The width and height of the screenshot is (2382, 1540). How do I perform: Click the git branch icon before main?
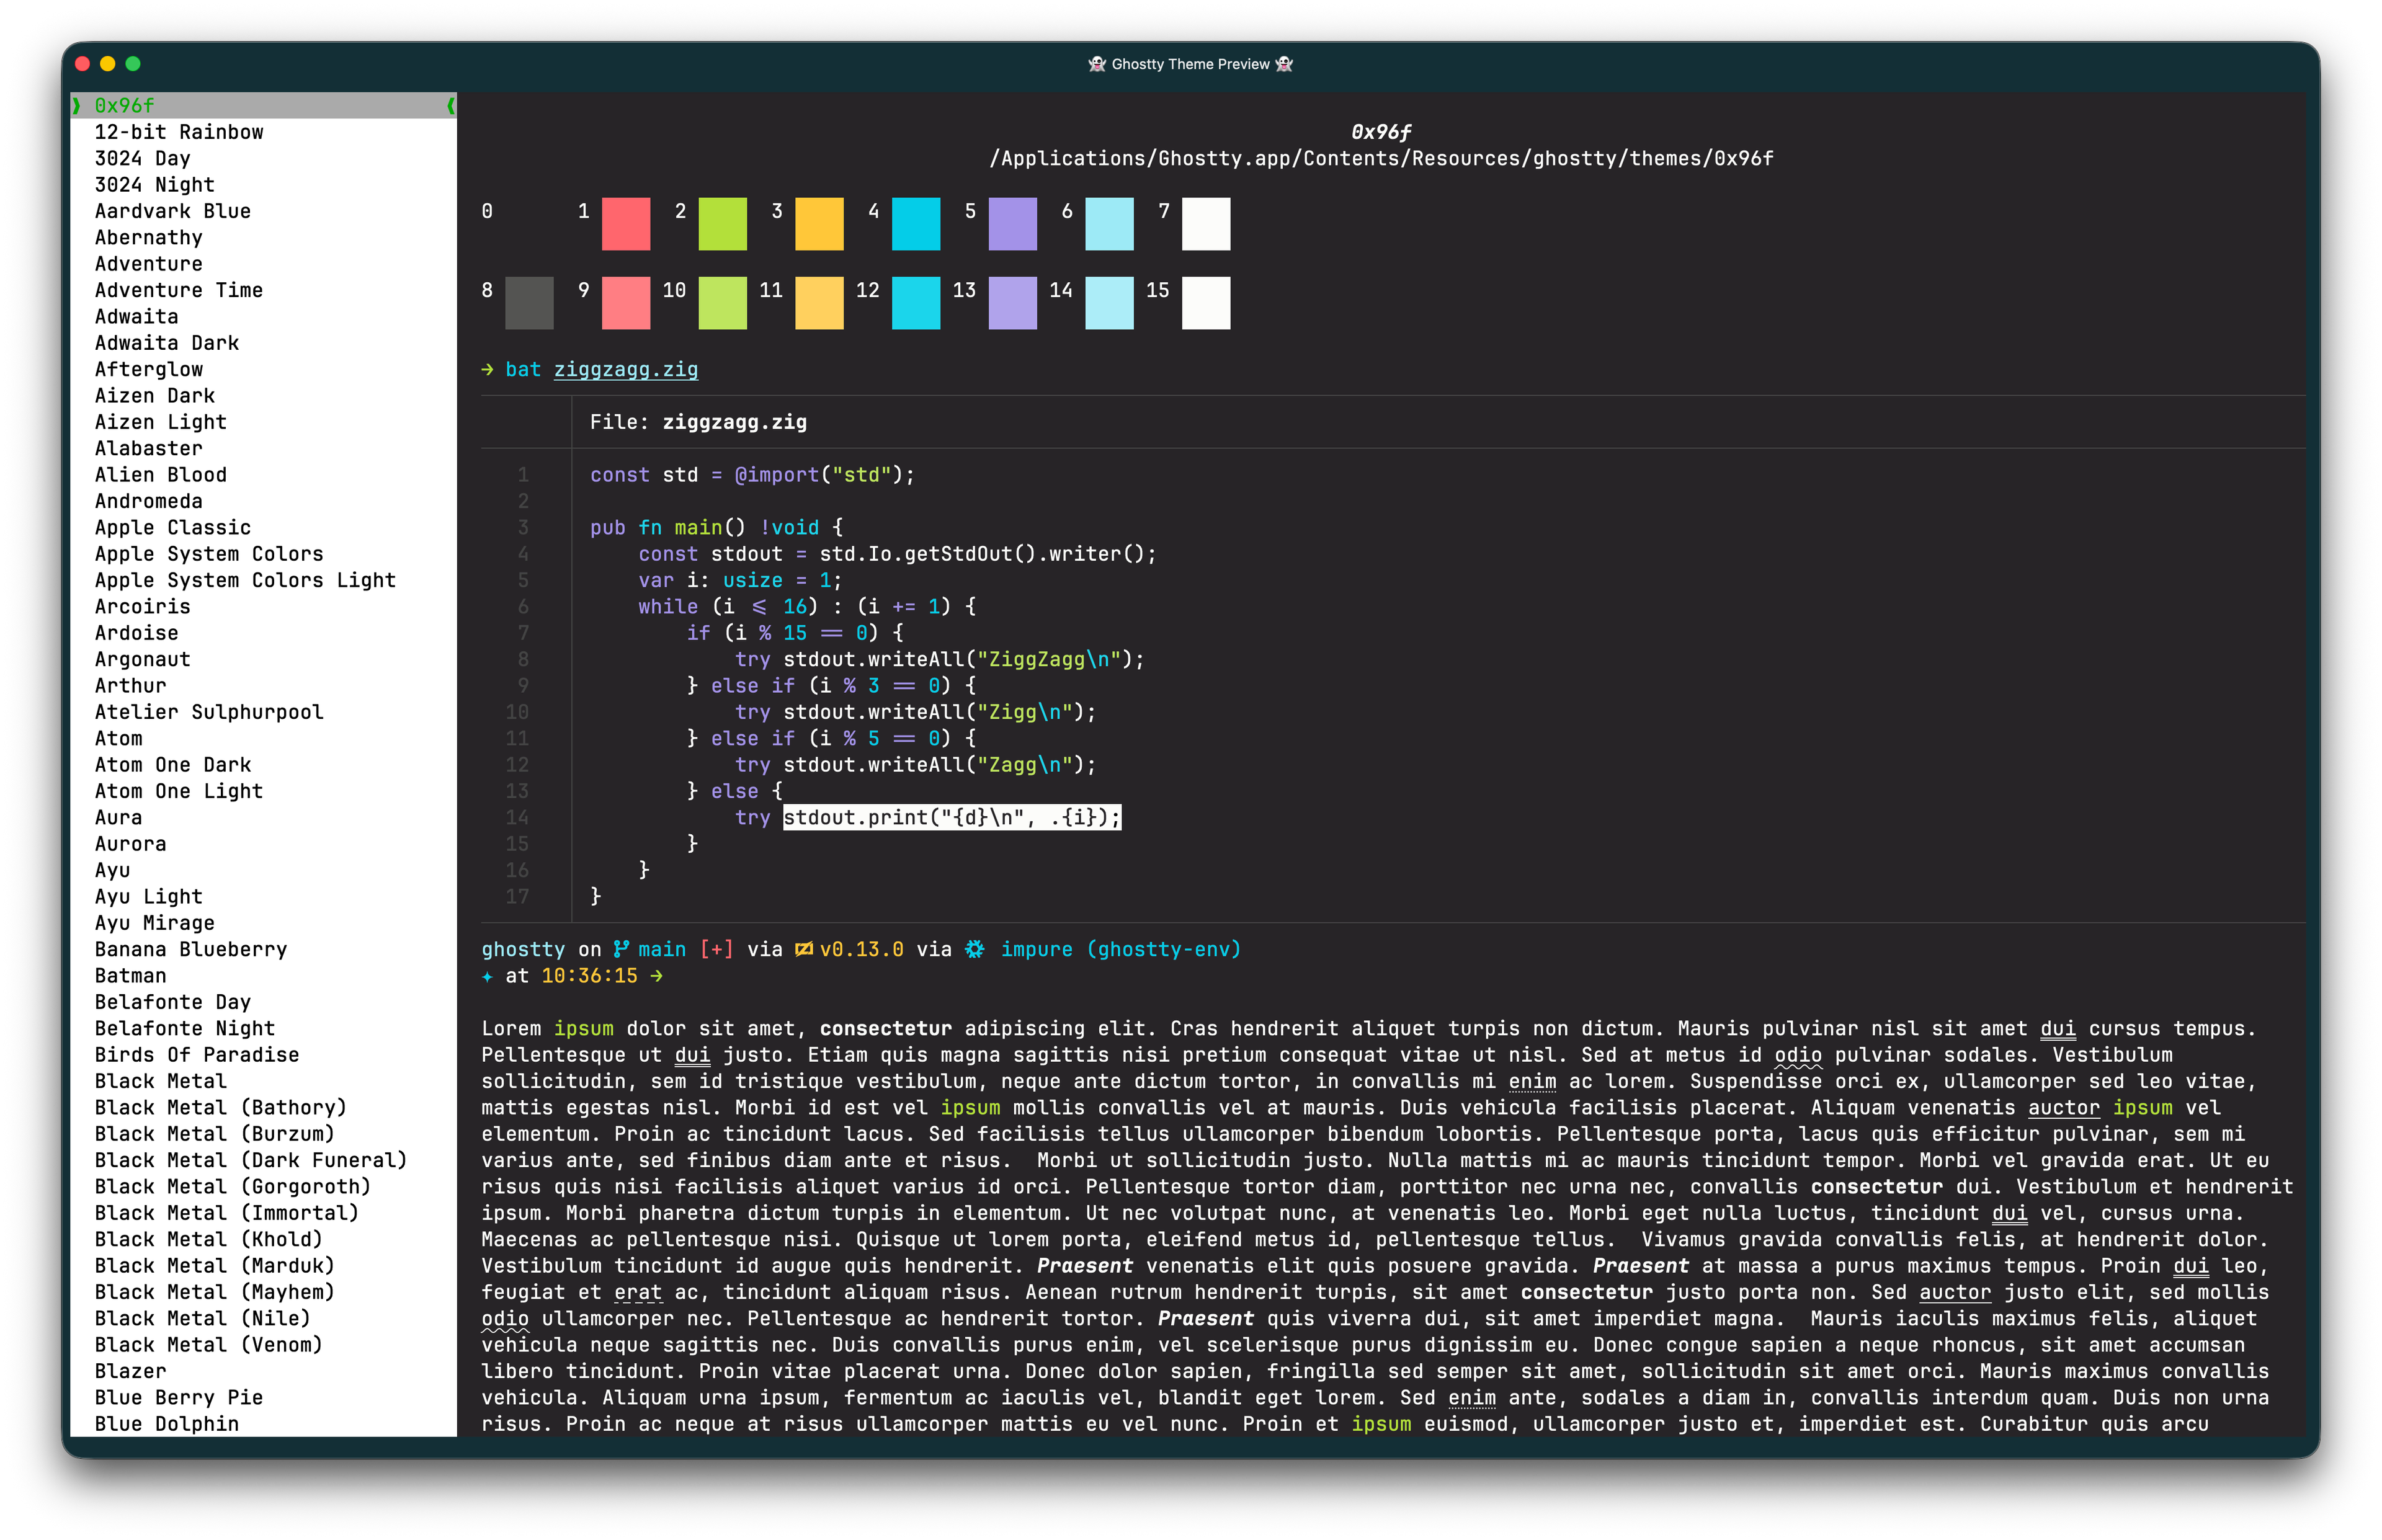tap(621, 949)
